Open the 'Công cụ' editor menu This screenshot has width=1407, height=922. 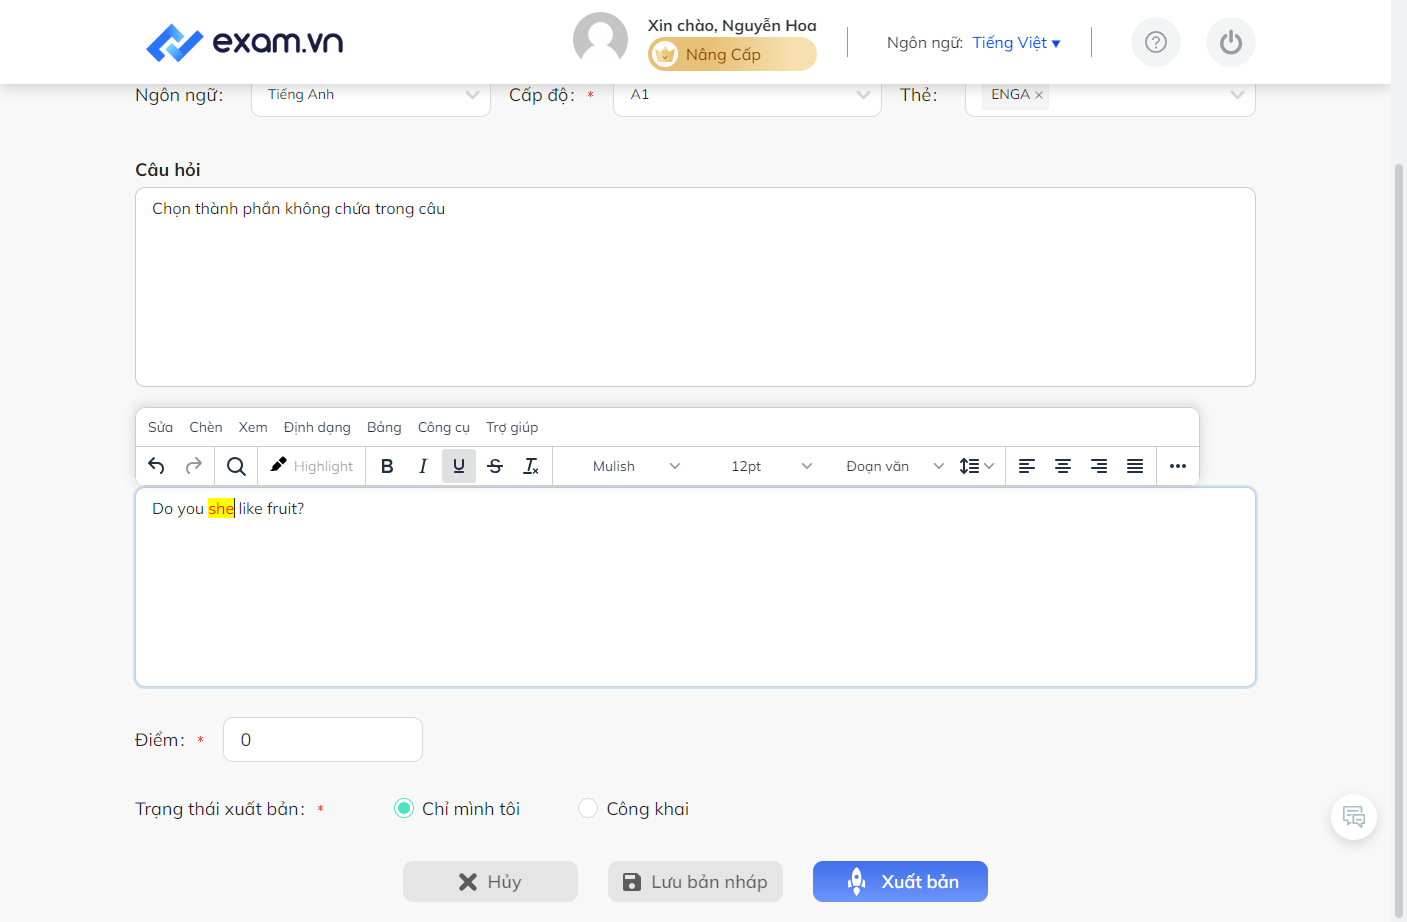tap(444, 427)
